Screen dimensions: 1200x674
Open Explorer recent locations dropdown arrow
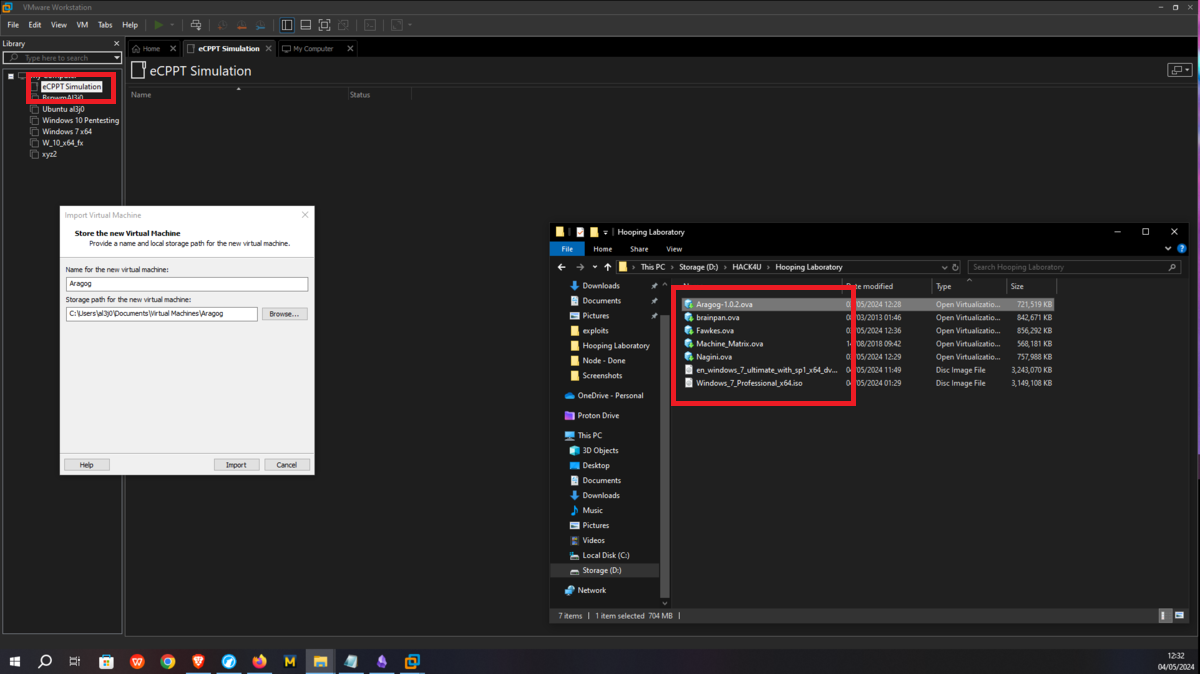click(x=594, y=267)
